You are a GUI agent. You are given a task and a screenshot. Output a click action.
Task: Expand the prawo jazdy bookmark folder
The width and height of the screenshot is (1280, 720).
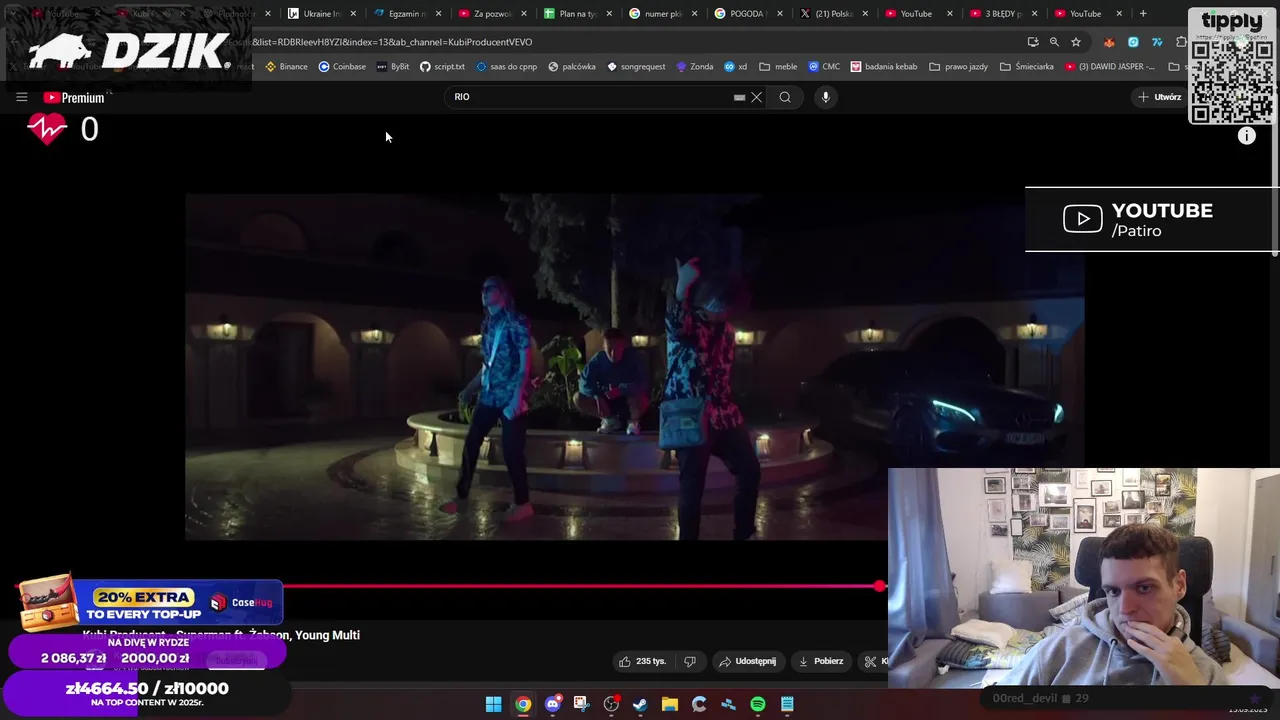click(x=958, y=67)
